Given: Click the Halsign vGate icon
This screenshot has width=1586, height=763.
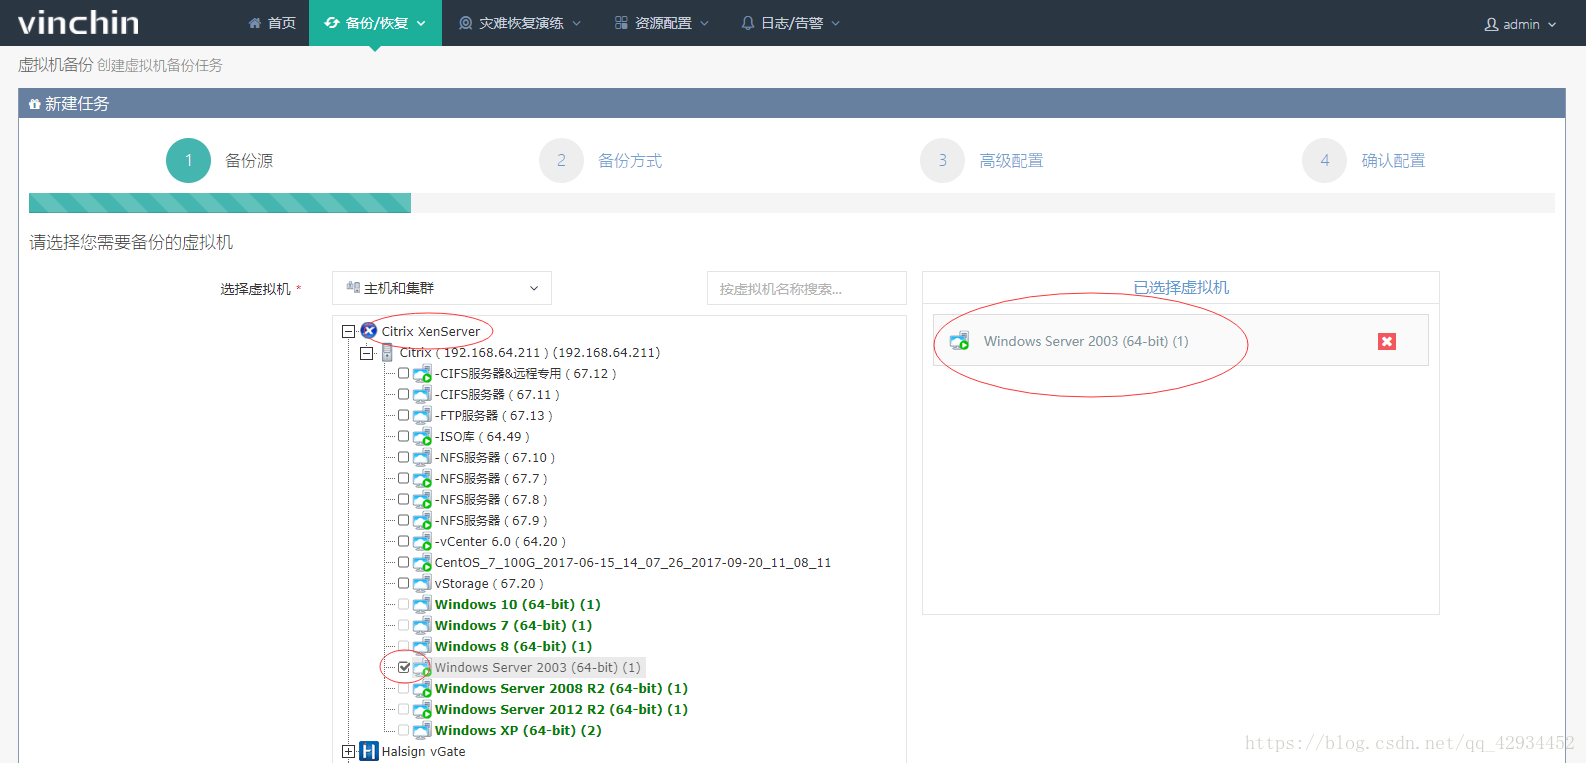Looking at the screenshot, I should tap(368, 751).
